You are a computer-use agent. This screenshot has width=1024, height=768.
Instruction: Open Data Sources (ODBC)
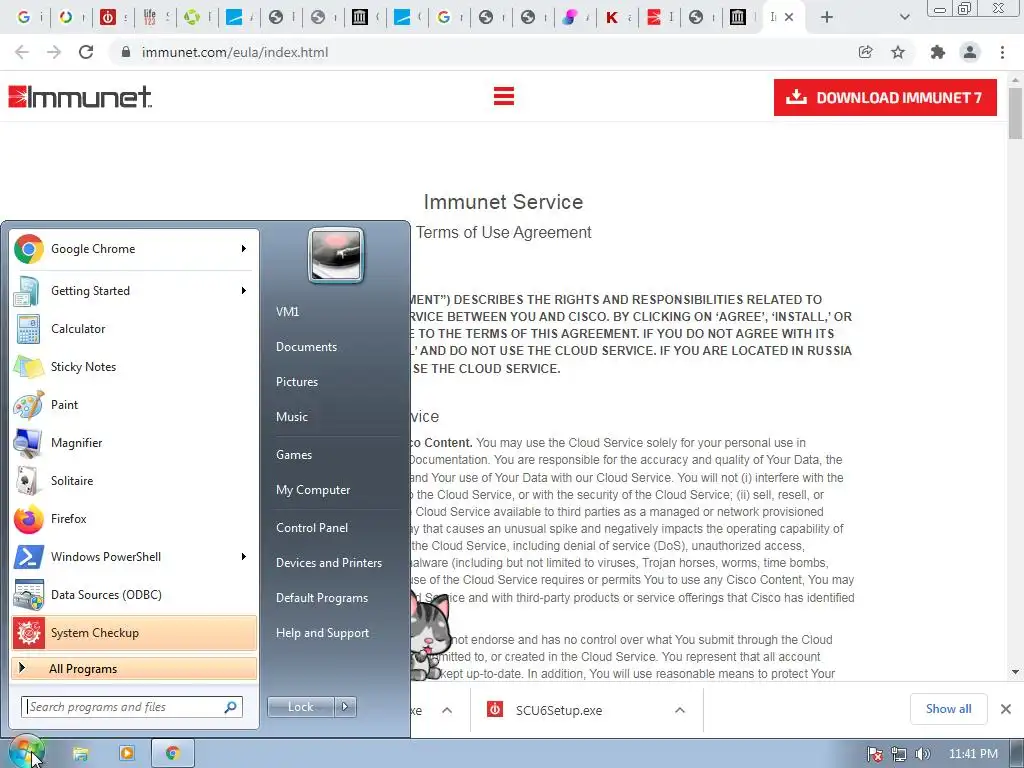134,594
